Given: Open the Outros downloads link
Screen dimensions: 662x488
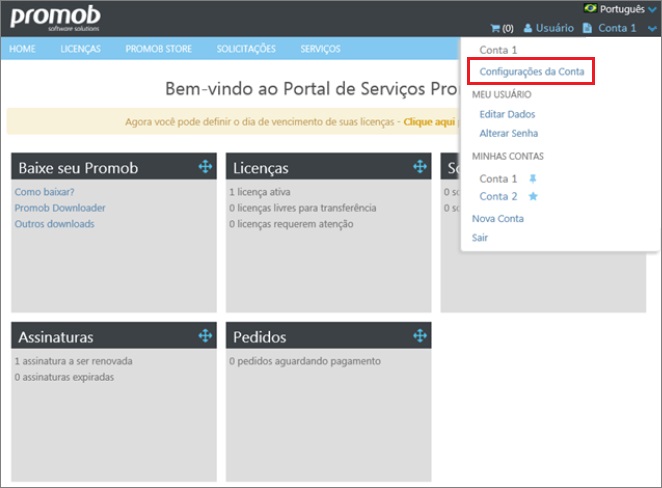Looking at the screenshot, I should (x=54, y=224).
